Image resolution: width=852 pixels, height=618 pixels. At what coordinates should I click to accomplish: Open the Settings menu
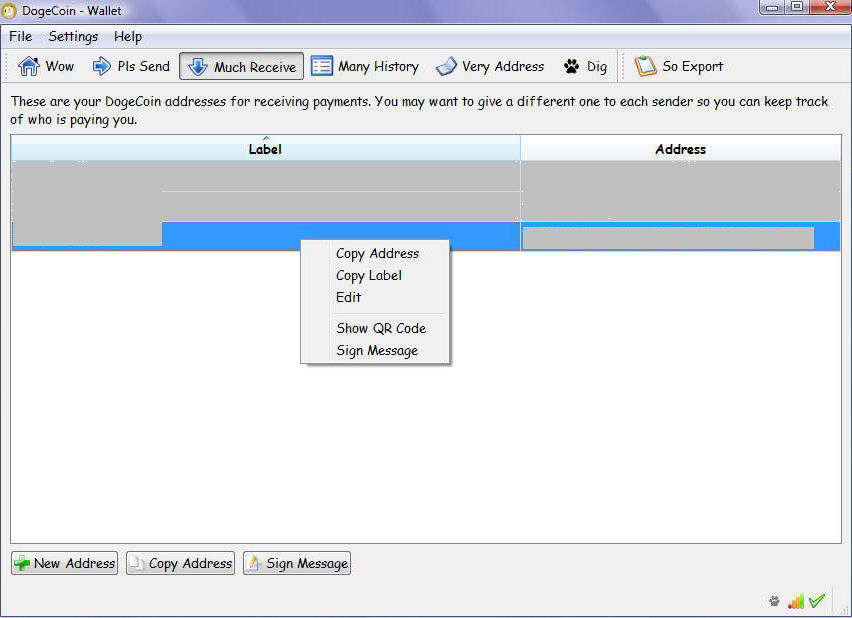(x=73, y=37)
